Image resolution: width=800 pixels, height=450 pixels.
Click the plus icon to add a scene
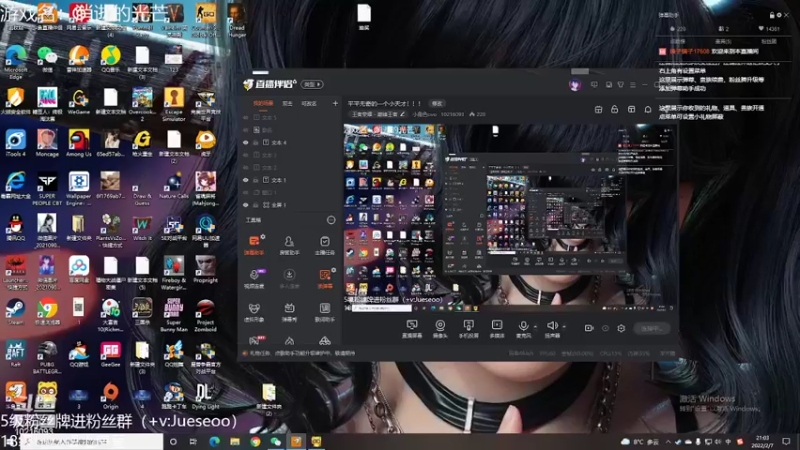coord(335,104)
